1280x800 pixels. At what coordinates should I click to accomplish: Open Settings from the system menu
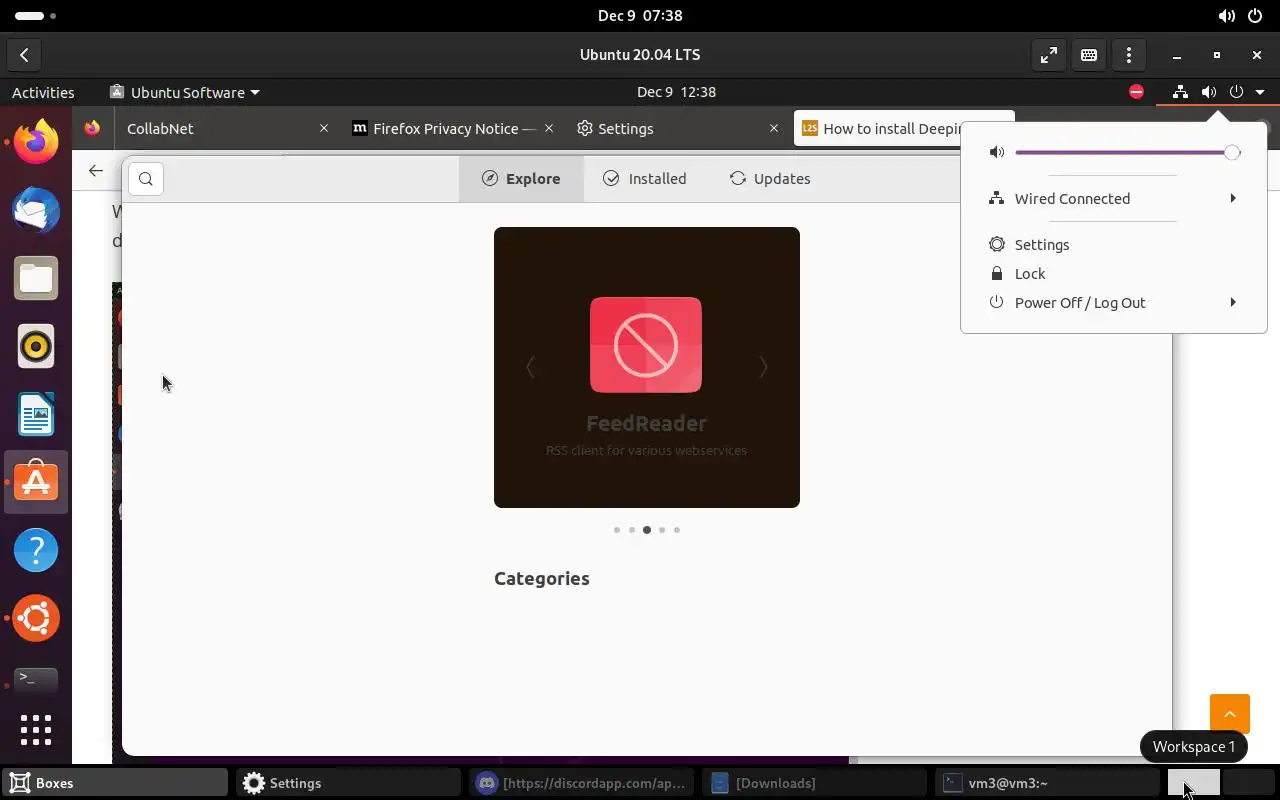point(1114,244)
